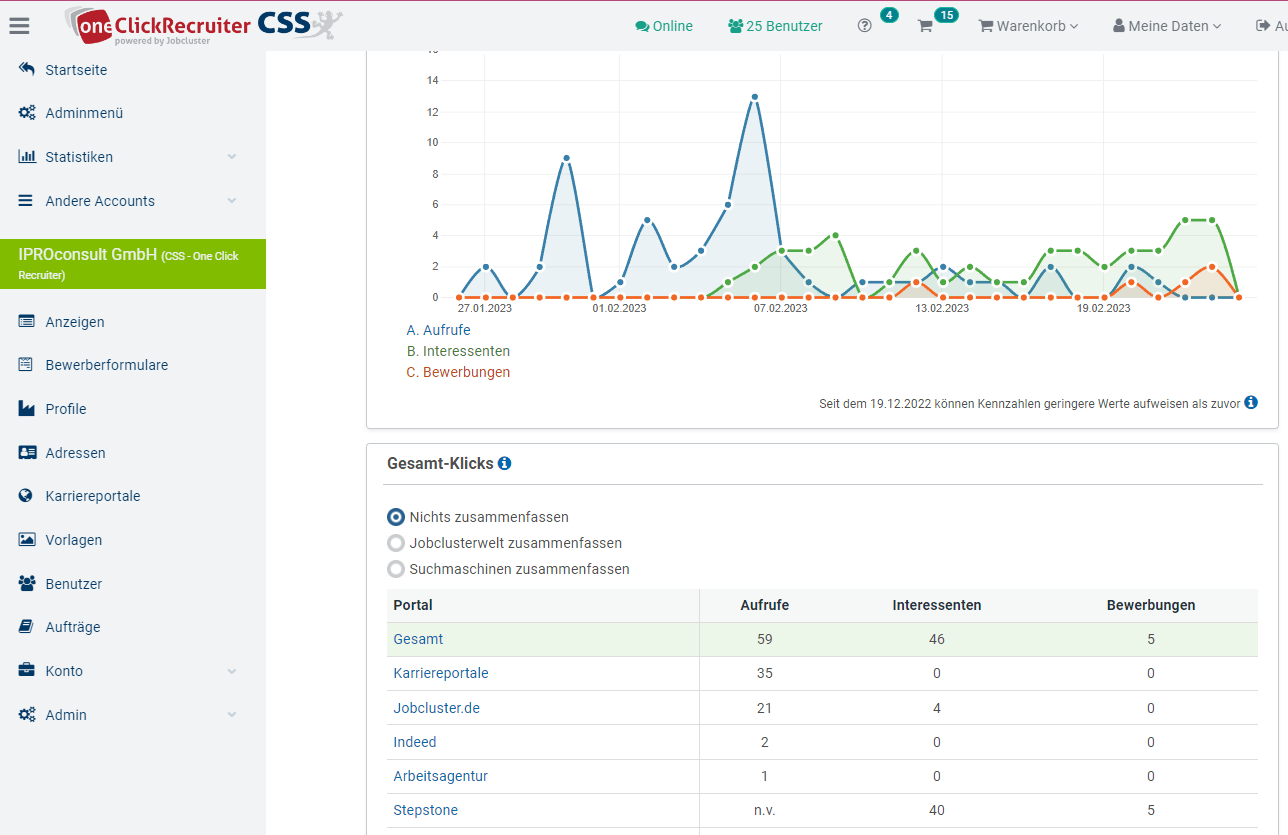Click the Portal column header
The image size is (1288, 835).
(x=413, y=605)
